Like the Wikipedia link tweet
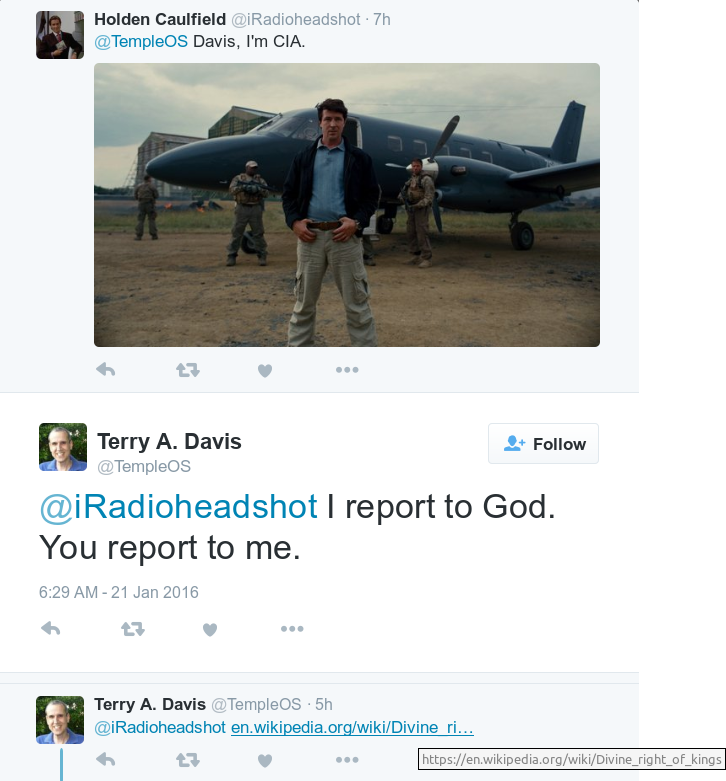Image resolution: width=726 pixels, height=781 pixels. (x=265, y=760)
